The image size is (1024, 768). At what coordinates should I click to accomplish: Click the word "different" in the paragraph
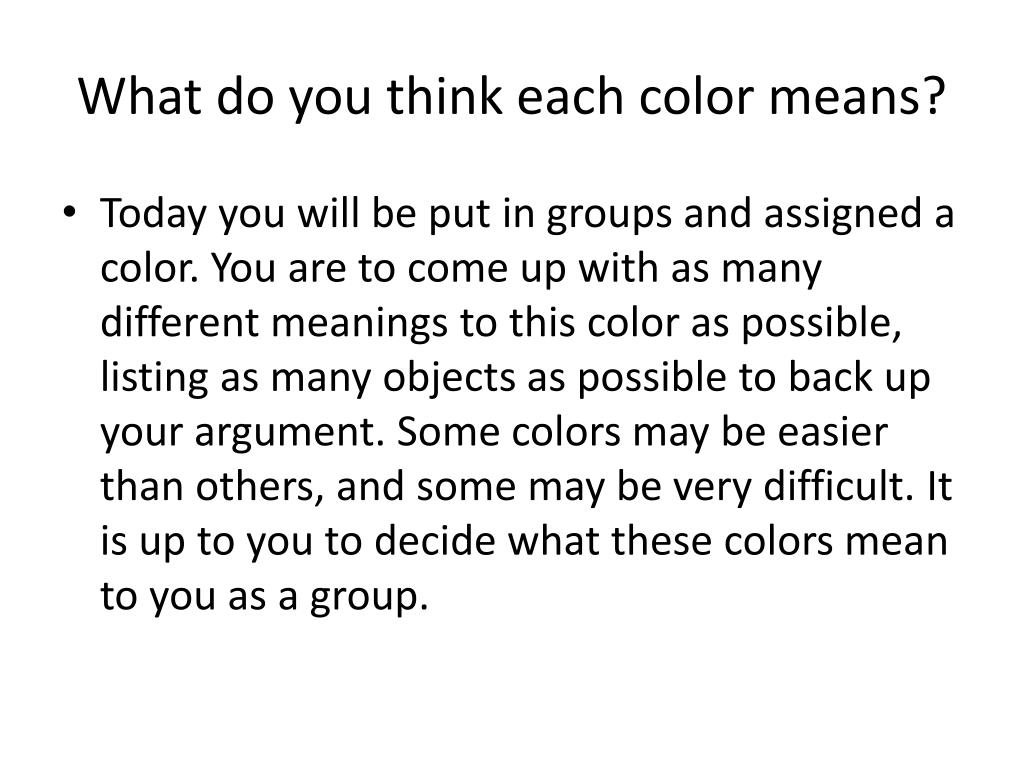(x=179, y=323)
